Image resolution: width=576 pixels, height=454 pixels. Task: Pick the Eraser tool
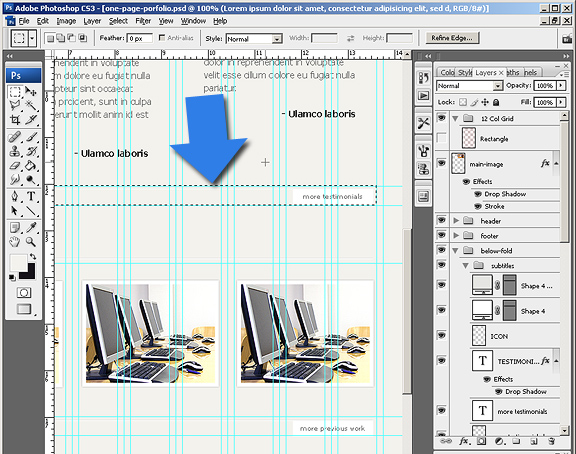15,165
